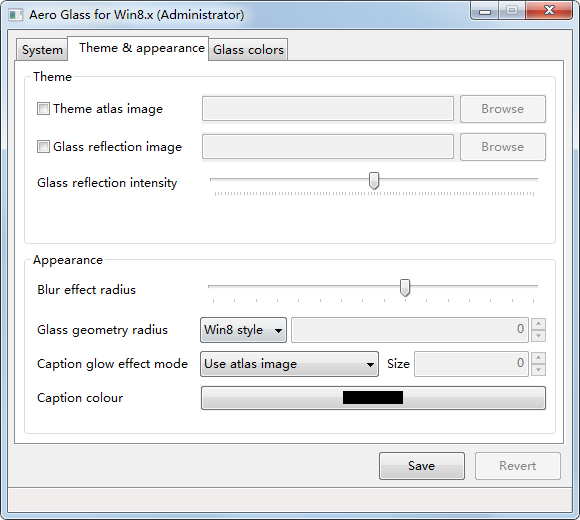Open the Win8 style geometry dropdown
Image resolution: width=580 pixels, height=520 pixels.
[243, 330]
